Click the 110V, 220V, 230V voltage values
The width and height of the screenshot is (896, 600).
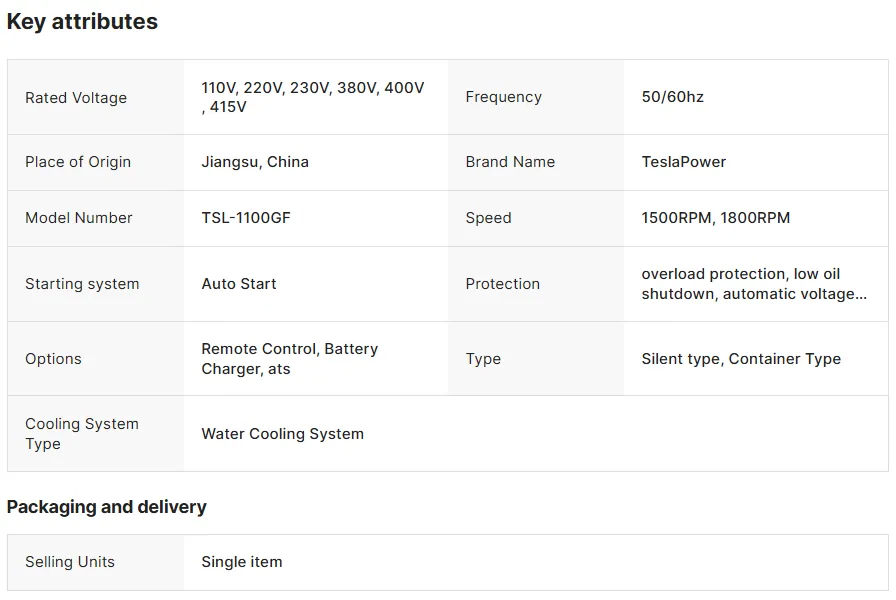click(313, 97)
